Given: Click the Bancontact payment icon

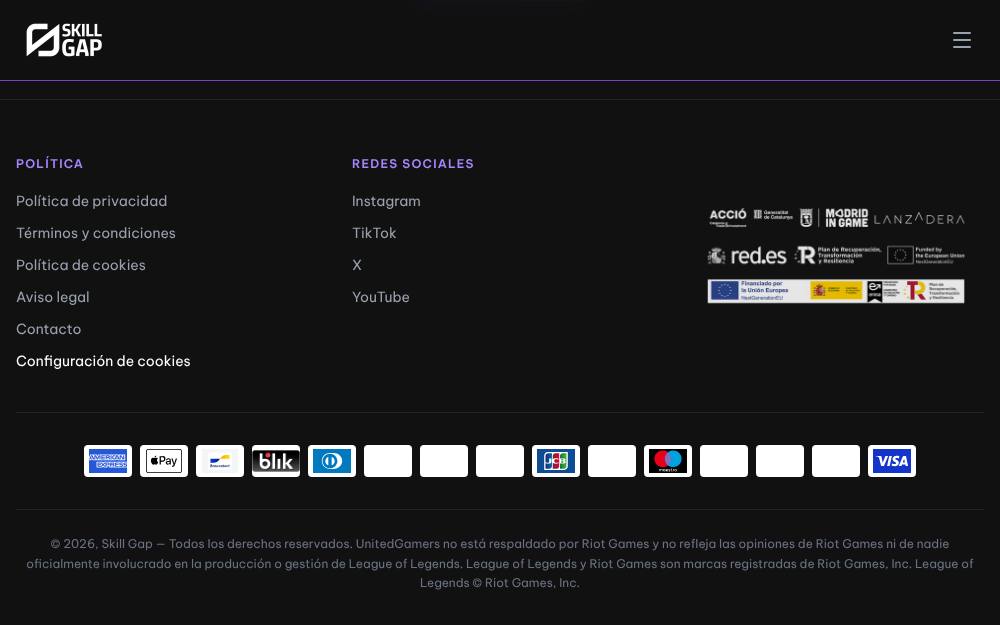Looking at the screenshot, I should coord(220,460).
